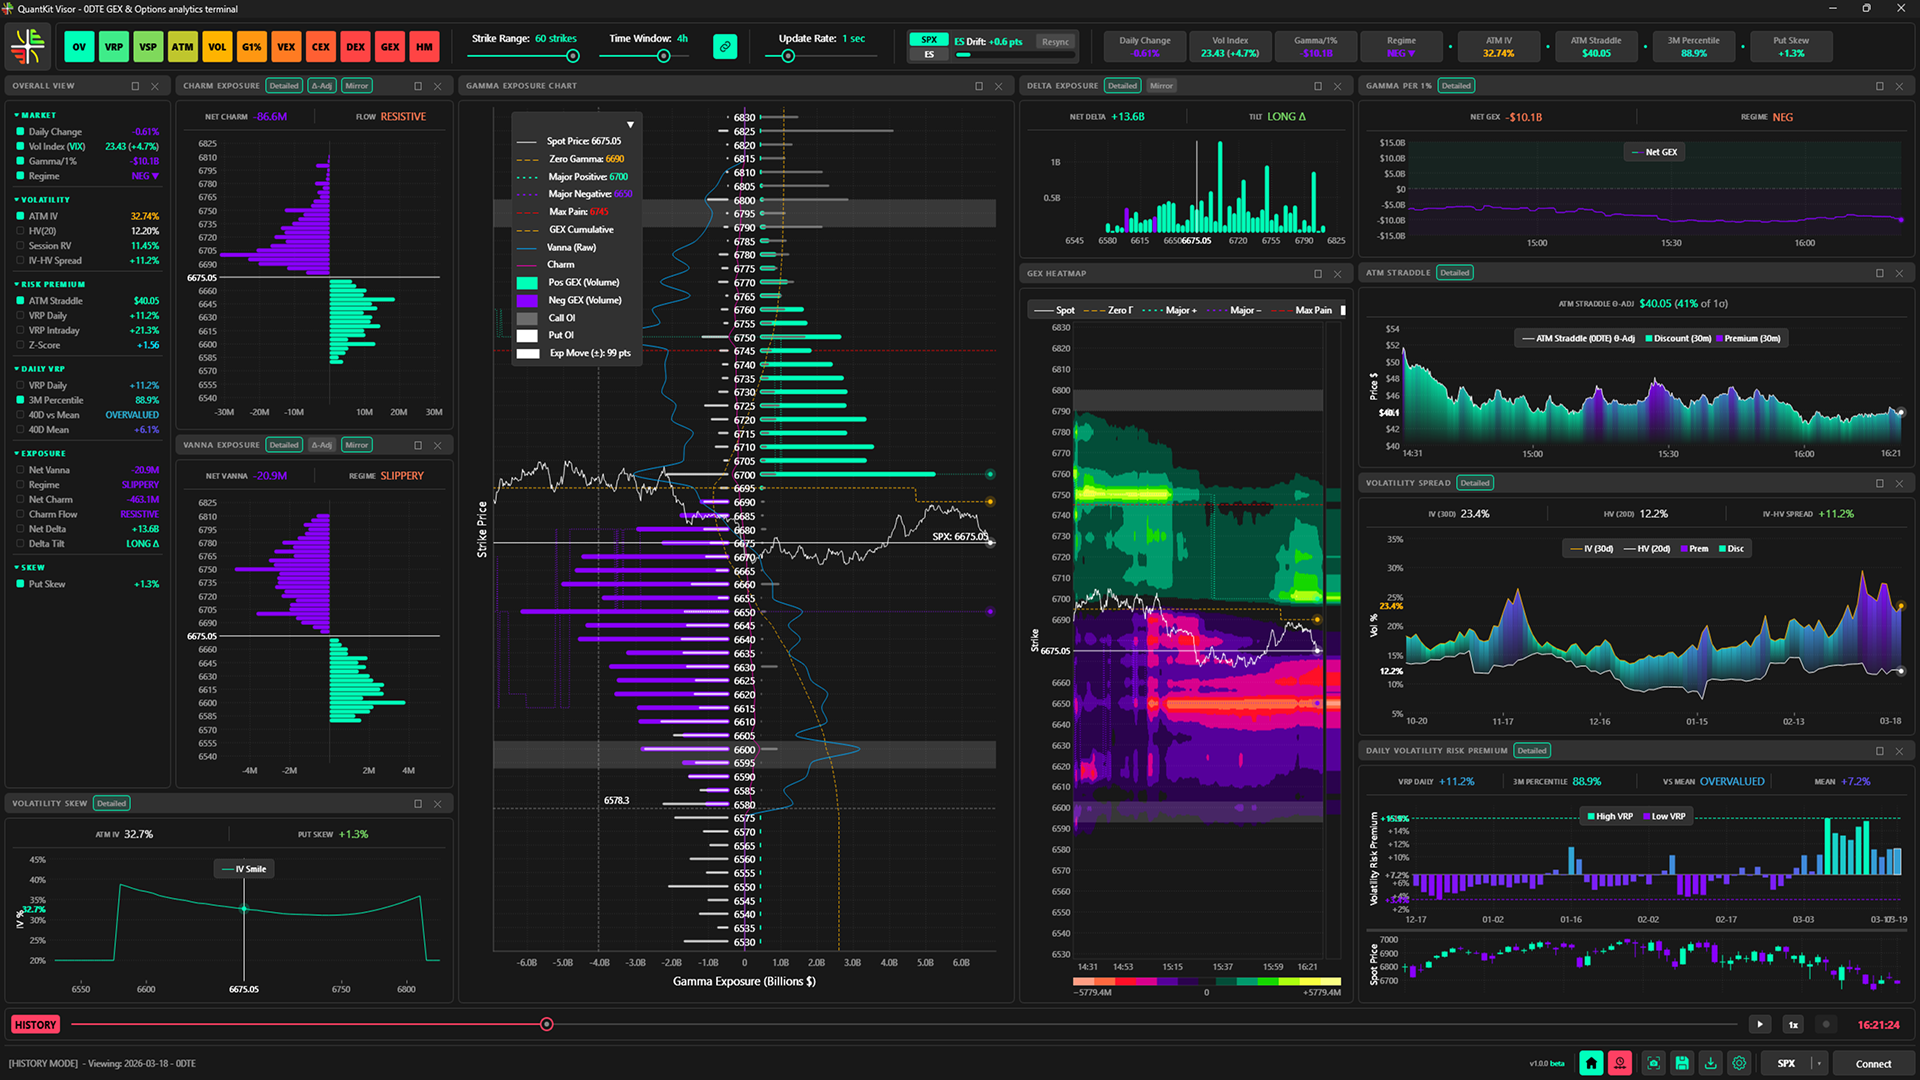Click the history timeline scrubber handle
Viewport: 1920px width, 1080px height.
tap(547, 1025)
